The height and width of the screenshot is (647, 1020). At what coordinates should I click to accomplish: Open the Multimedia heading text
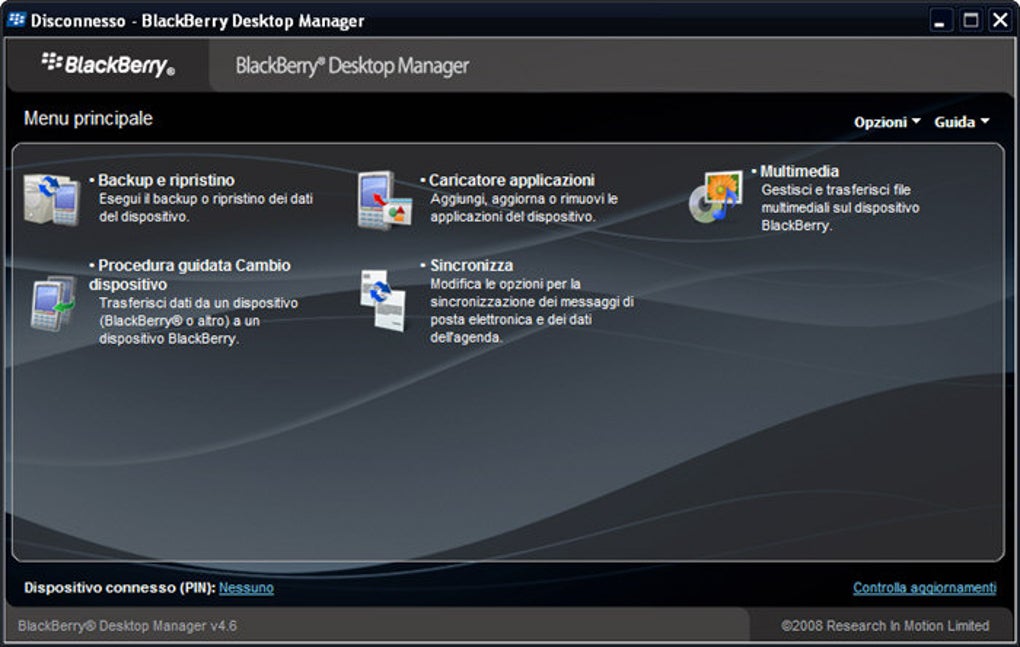(798, 171)
